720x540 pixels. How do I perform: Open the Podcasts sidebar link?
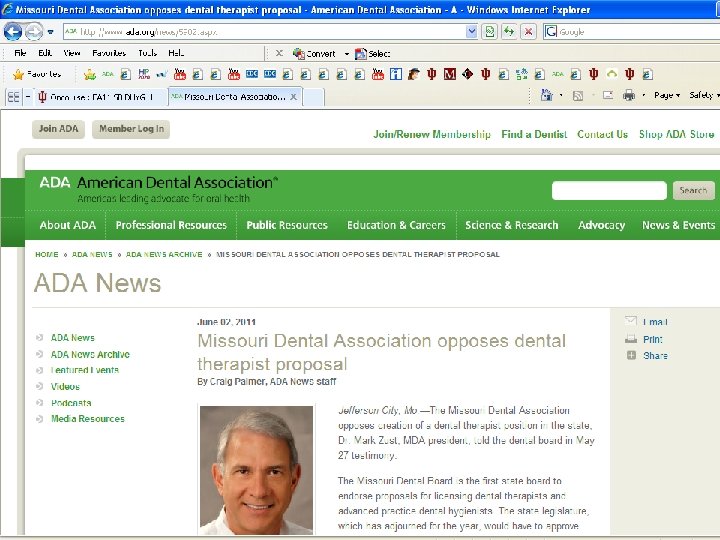point(71,403)
